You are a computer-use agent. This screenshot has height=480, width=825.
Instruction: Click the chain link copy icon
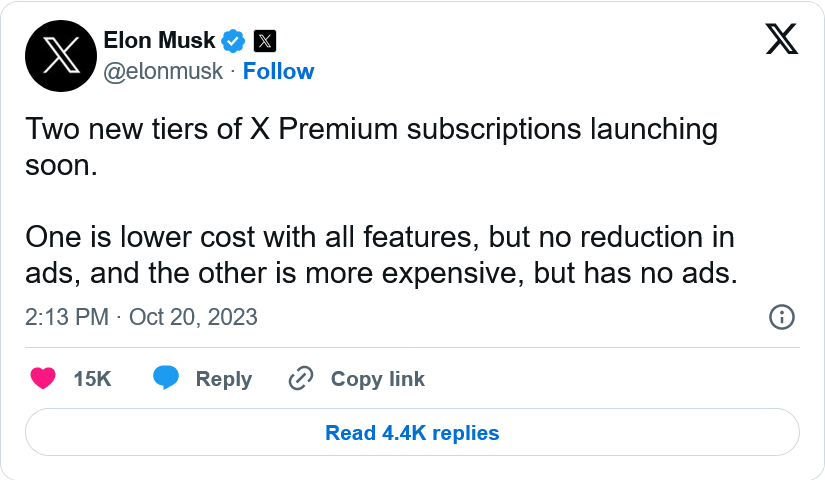(x=301, y=379)
